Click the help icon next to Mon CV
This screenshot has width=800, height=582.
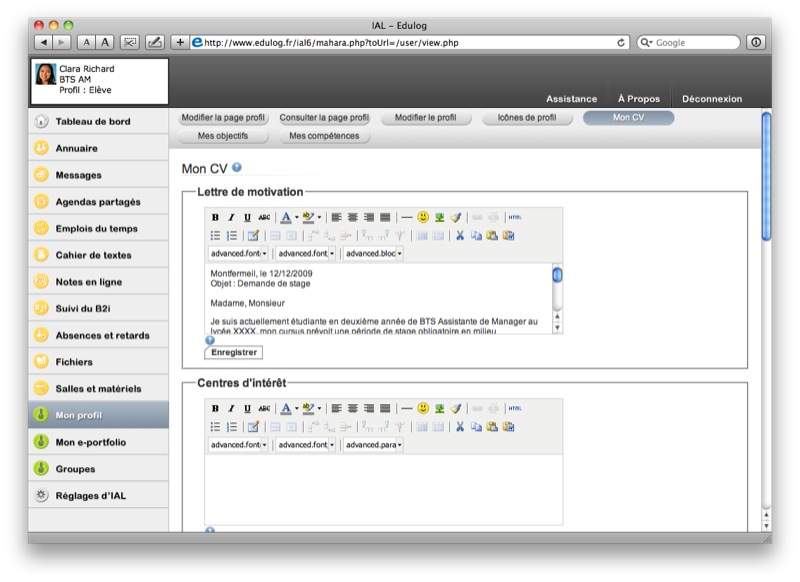(x=237, y=168)
